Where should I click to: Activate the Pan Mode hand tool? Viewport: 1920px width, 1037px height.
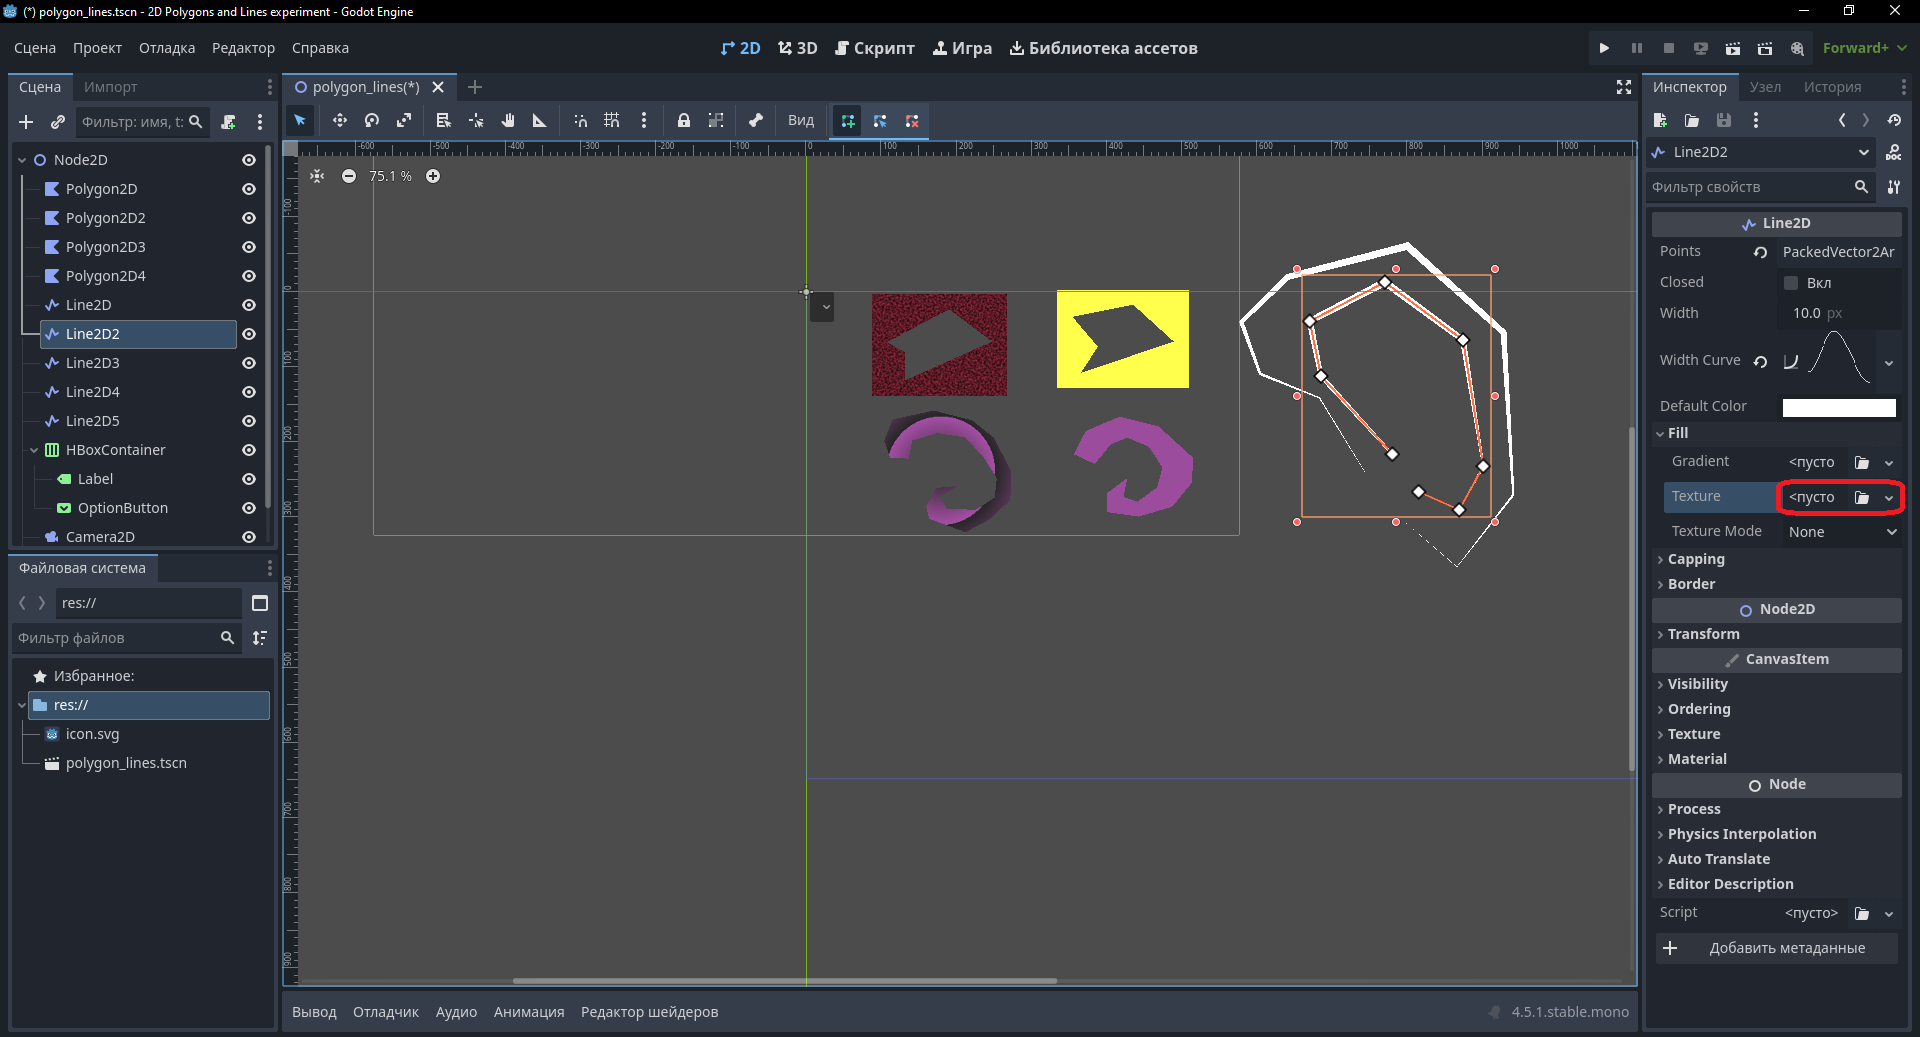pyautogui.click(x=508, y=121)
